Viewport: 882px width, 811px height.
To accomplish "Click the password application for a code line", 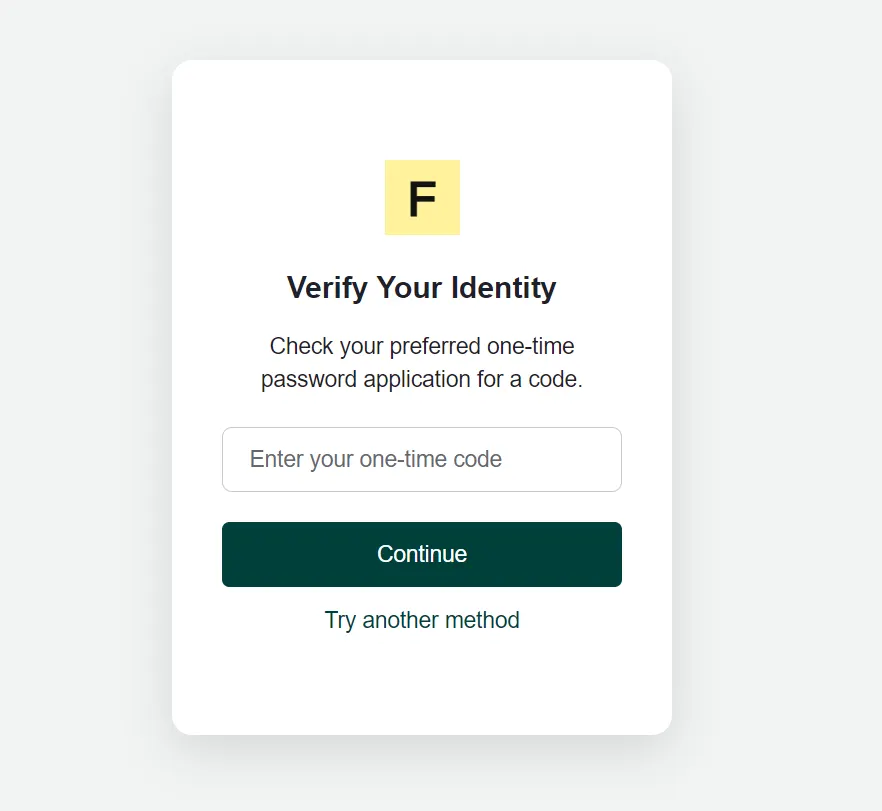I will (x=421, y=380).
